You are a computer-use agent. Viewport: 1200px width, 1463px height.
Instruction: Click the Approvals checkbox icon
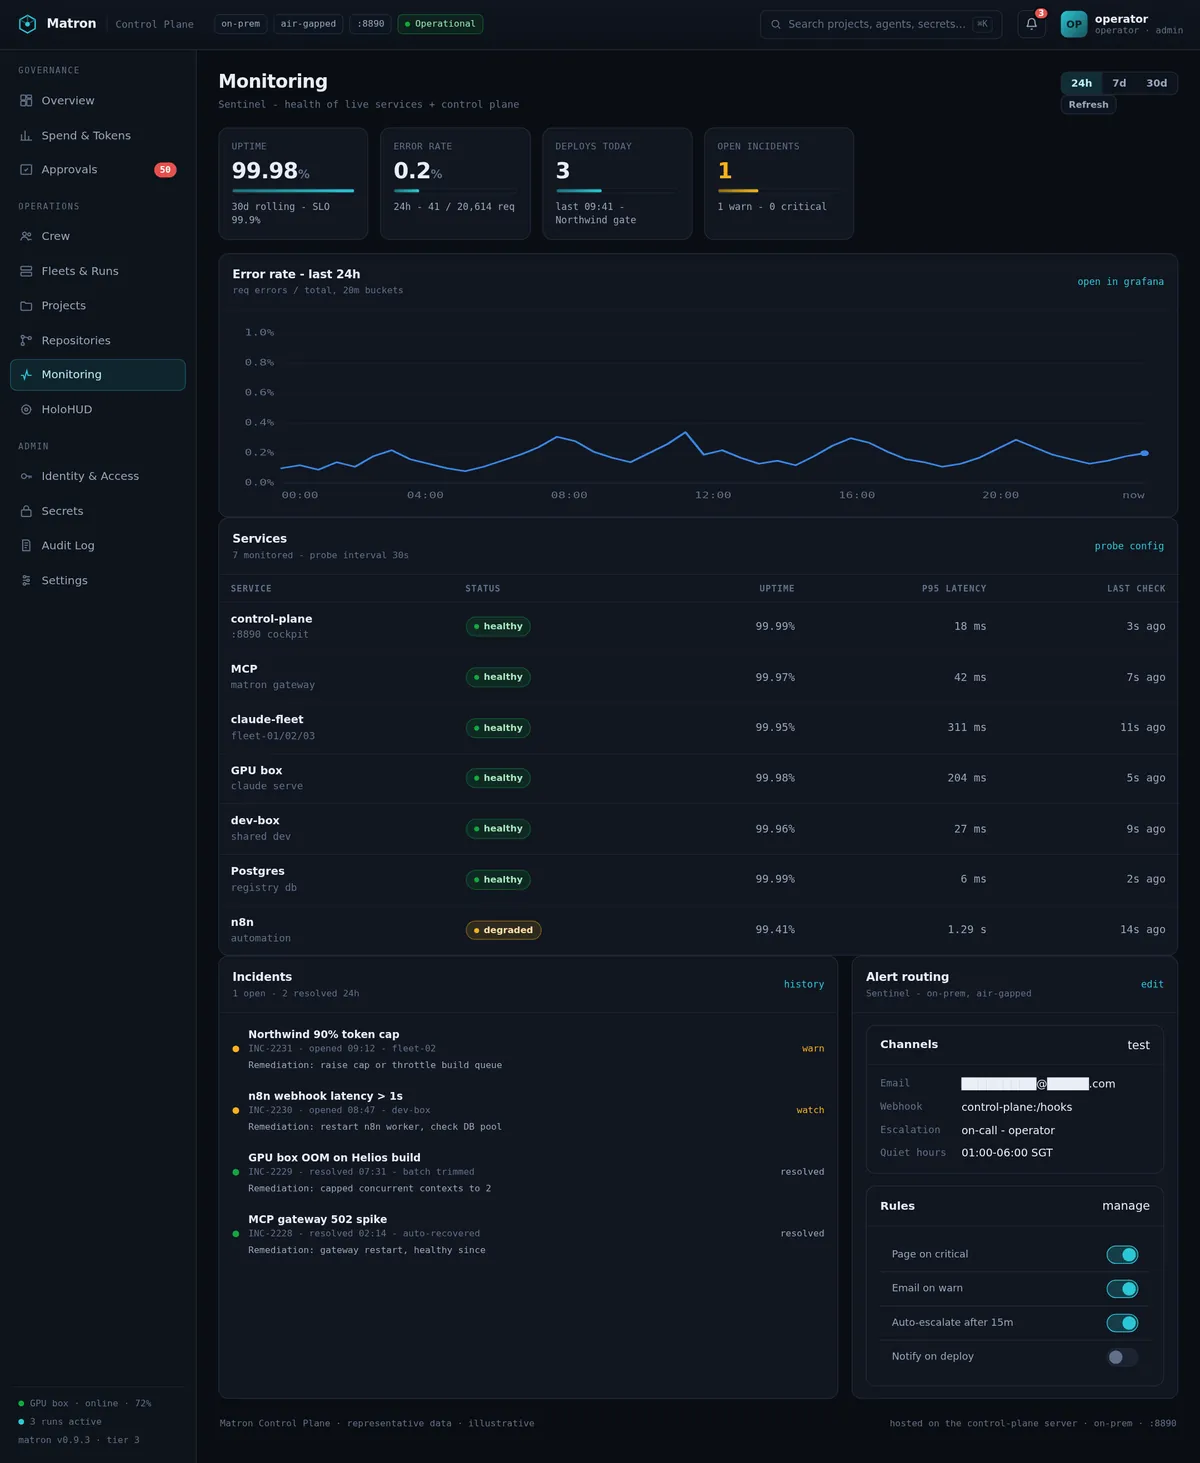[26, 170]
